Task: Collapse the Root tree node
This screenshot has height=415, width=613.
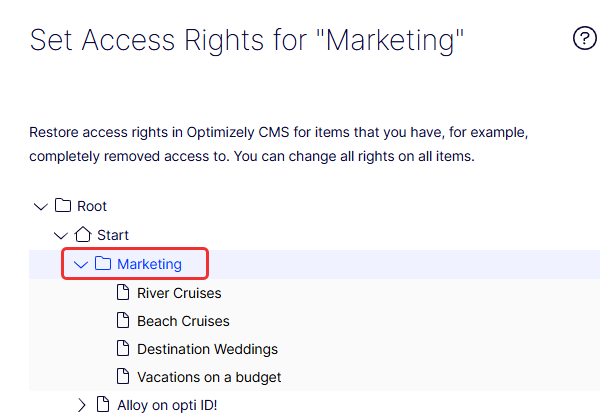Action: point(41,206)
